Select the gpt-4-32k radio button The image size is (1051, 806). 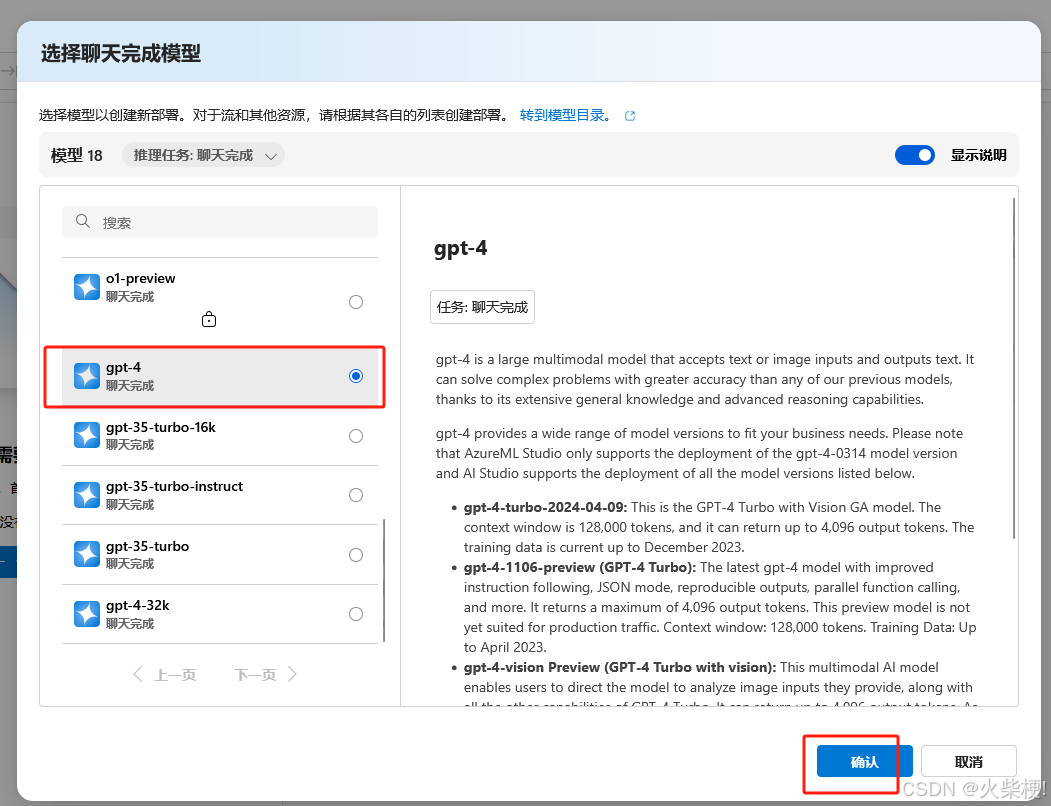point(356,614)
